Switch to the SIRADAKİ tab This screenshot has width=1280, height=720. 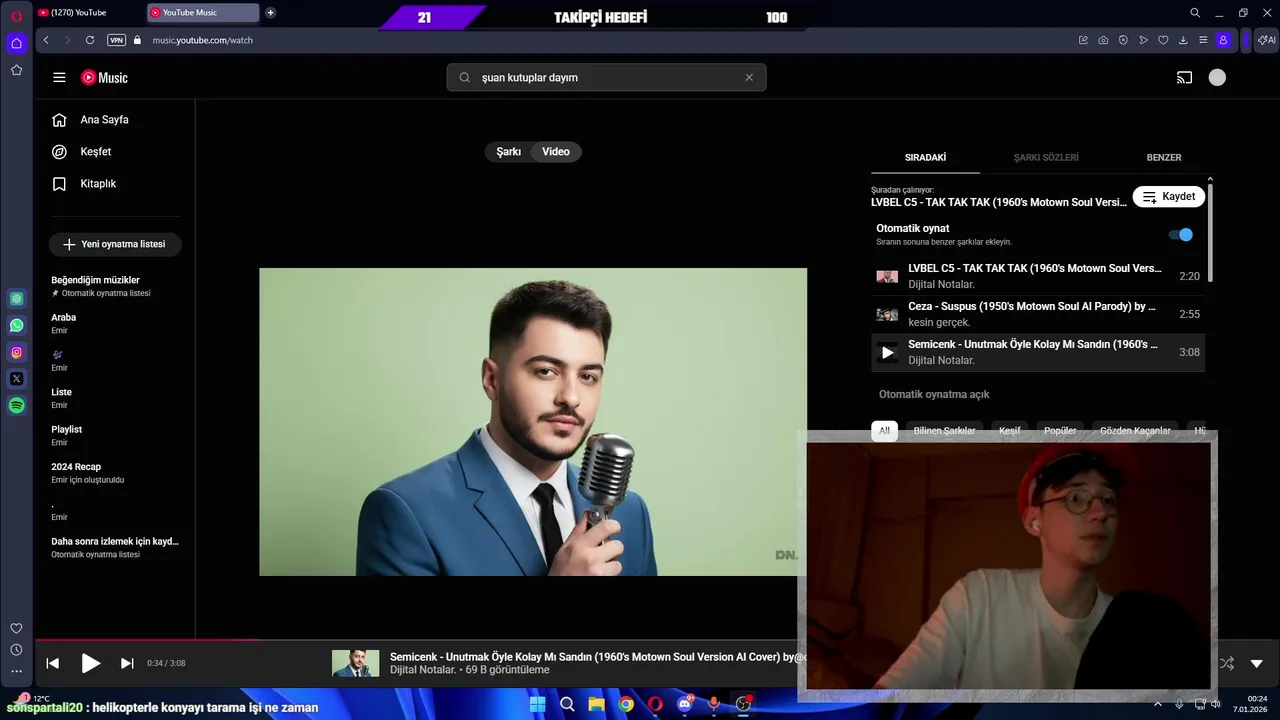[925, 157]
